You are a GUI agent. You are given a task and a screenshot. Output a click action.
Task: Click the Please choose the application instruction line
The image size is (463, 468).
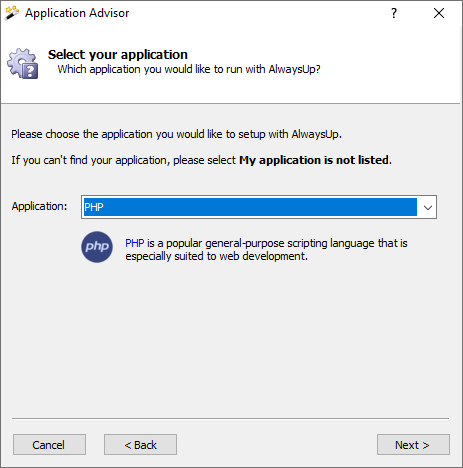177,134
